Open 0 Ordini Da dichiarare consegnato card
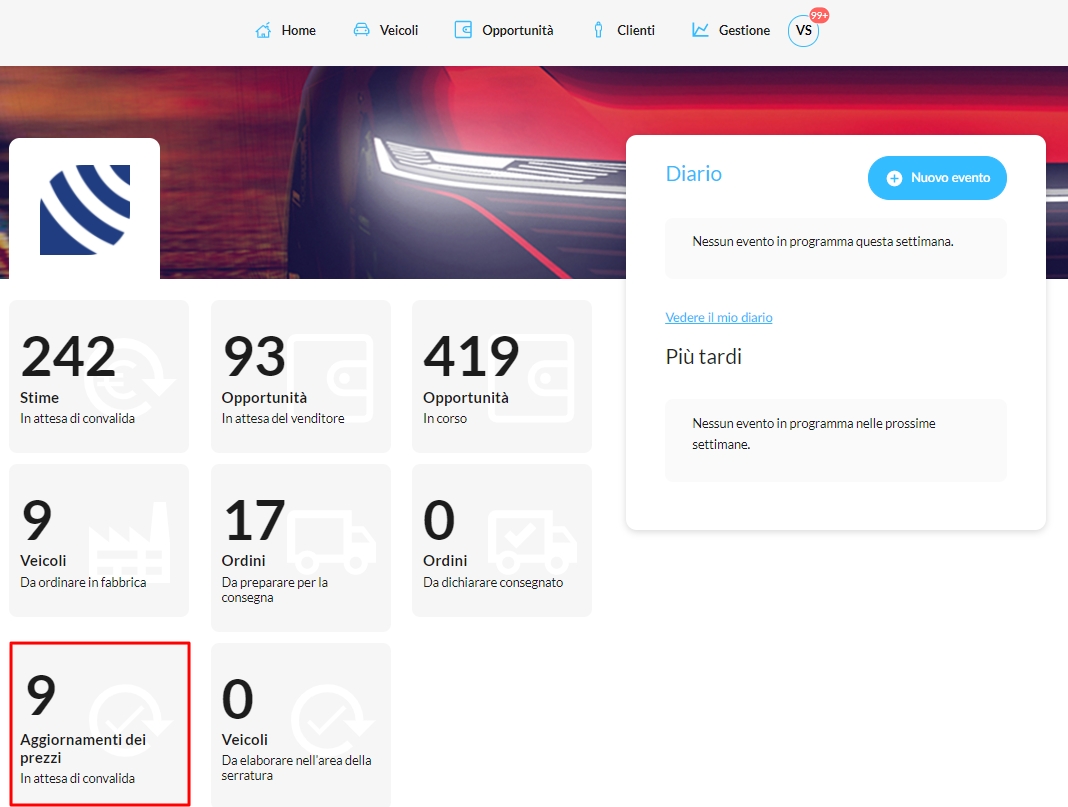 coord(501,540)
